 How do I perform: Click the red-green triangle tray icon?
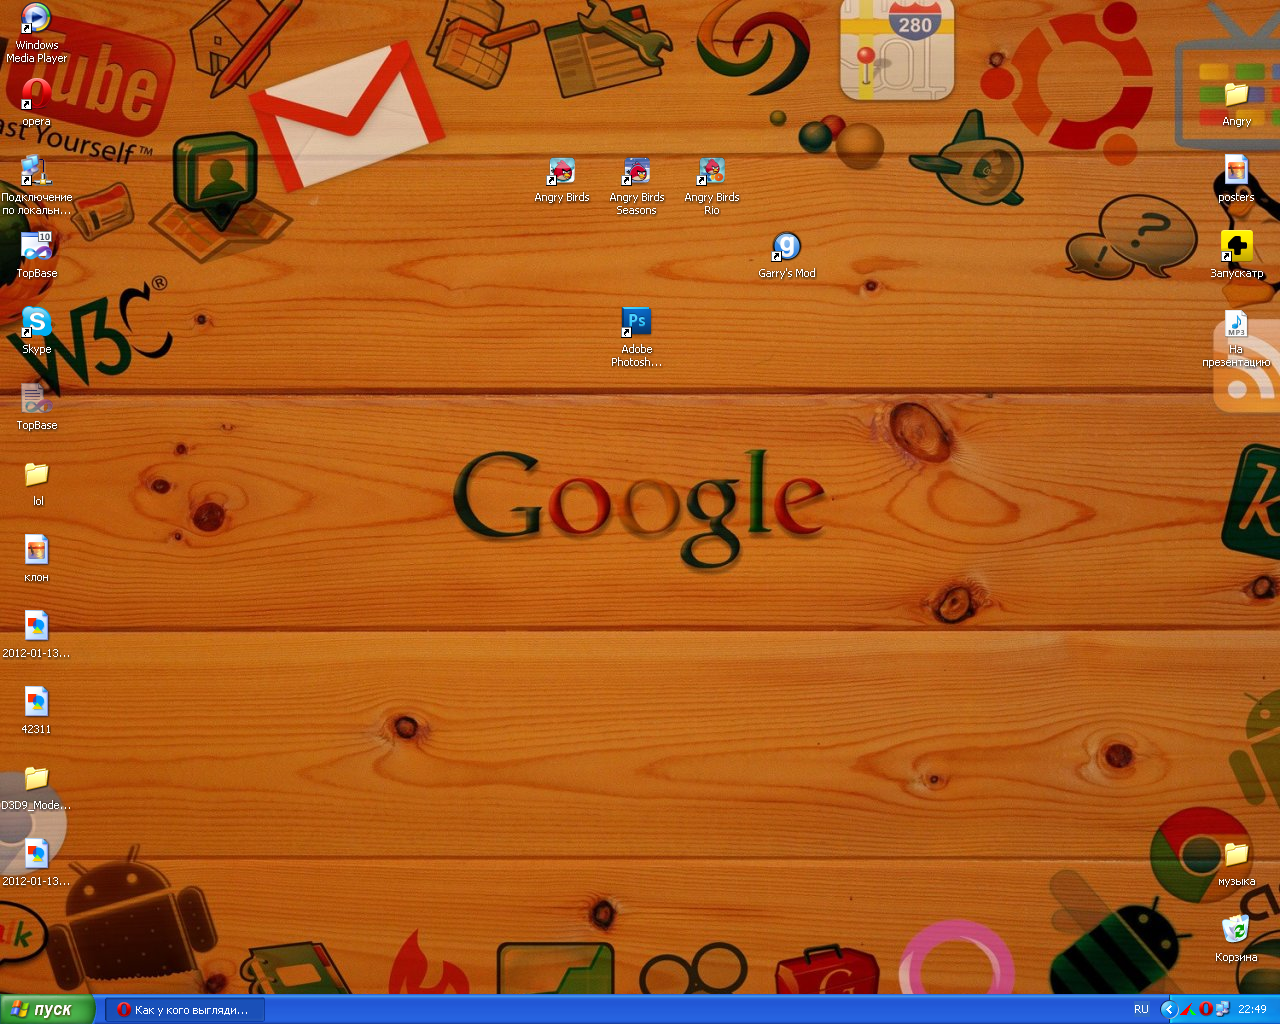(1189, 1010)
